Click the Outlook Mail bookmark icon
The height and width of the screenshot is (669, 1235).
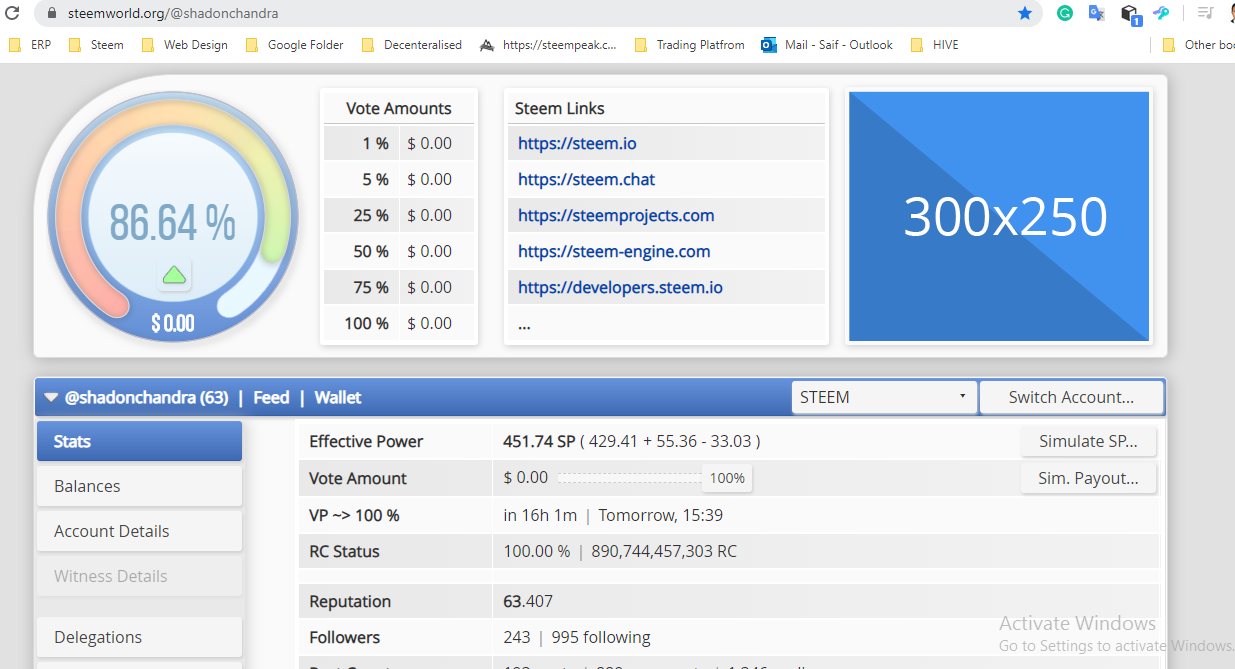(769, 45)
